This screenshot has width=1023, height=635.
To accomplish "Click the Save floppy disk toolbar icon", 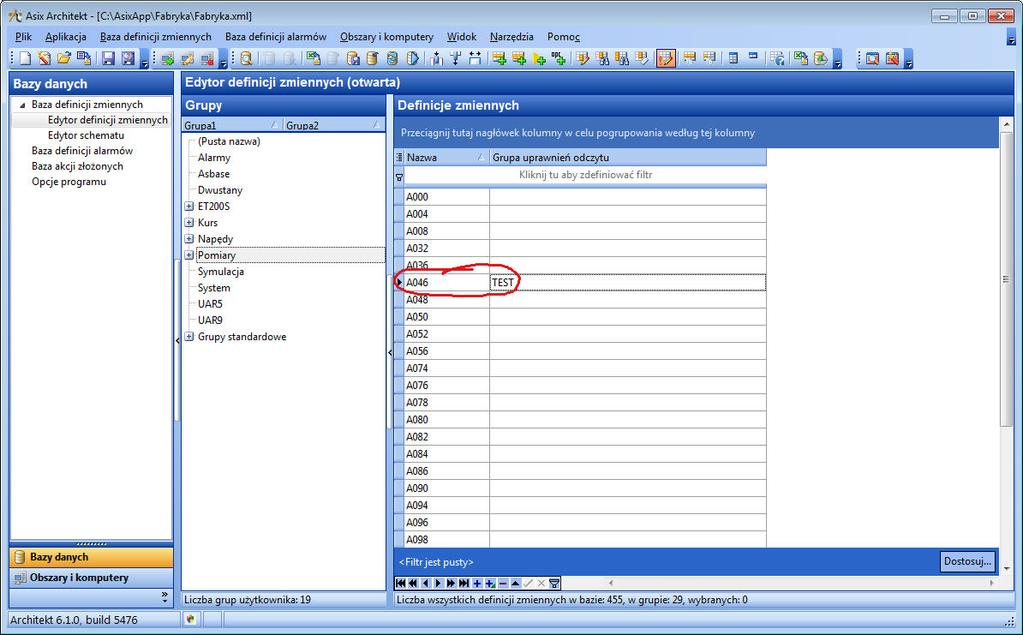I will tap(108, 58).
